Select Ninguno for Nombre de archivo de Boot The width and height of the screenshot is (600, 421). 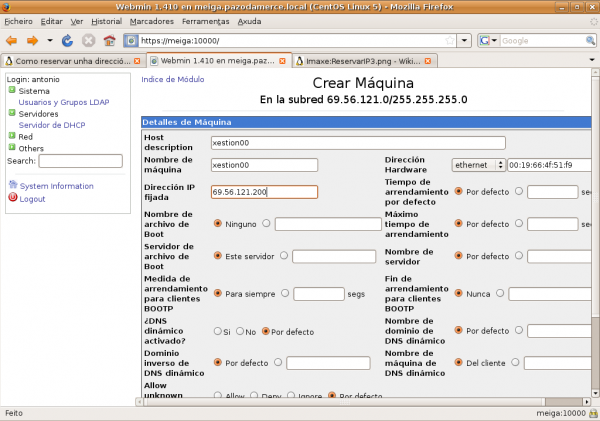pyautogui.click(x=218, y=224)
